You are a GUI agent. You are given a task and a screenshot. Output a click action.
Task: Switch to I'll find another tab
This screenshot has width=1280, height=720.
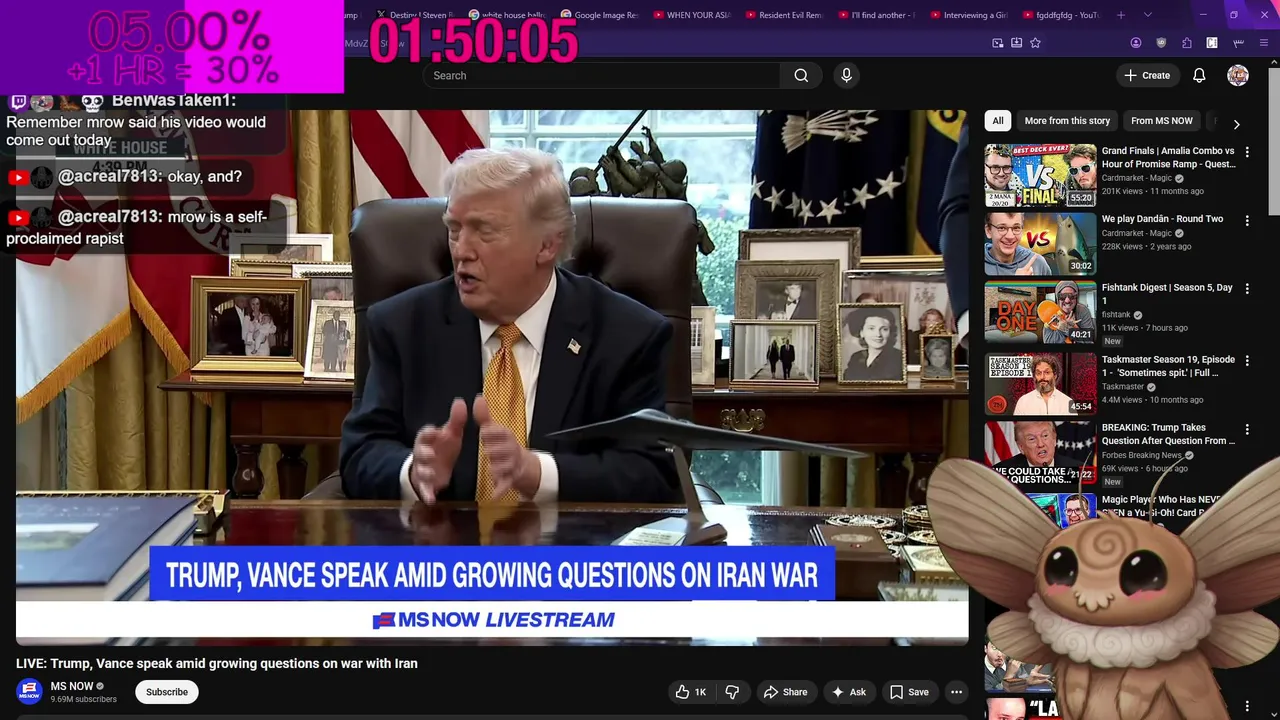pyautogui.click(x=875, y=15)
